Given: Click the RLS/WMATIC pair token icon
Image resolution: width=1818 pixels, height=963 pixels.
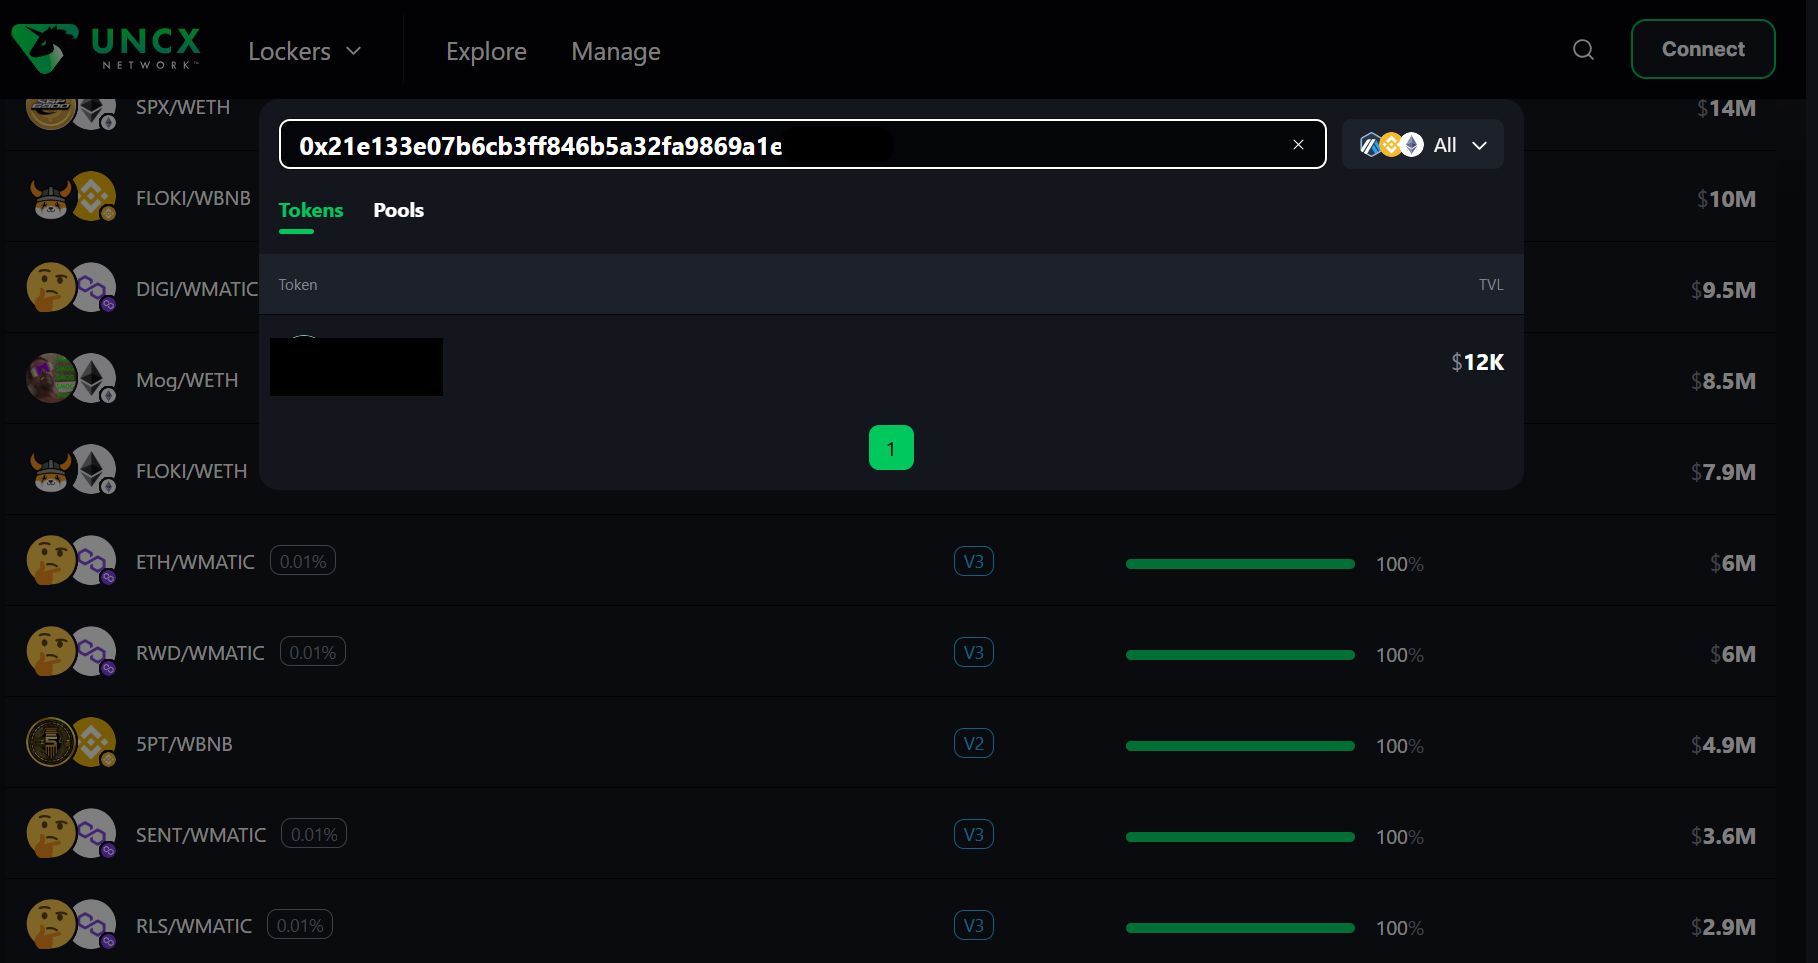Looking at the screenshot, I should click(71, 926).
